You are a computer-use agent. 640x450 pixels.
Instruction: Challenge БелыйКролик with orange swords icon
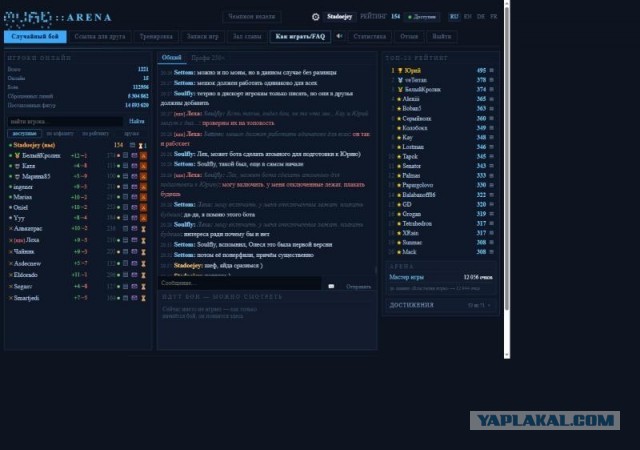(x=143, y=156)
